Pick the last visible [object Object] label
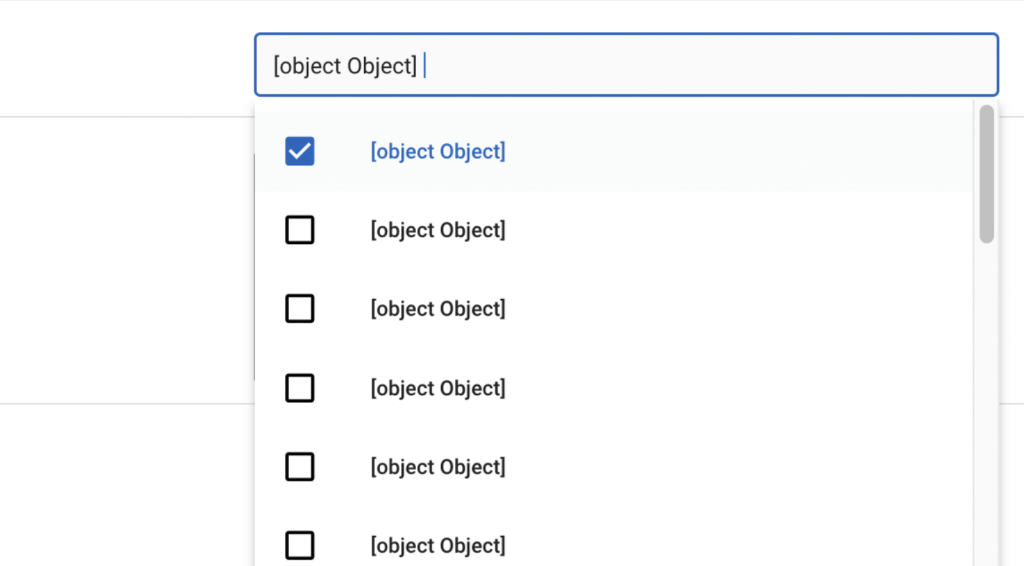The height and width of the screenshot is (566, 1024). [x=438, y=545]
